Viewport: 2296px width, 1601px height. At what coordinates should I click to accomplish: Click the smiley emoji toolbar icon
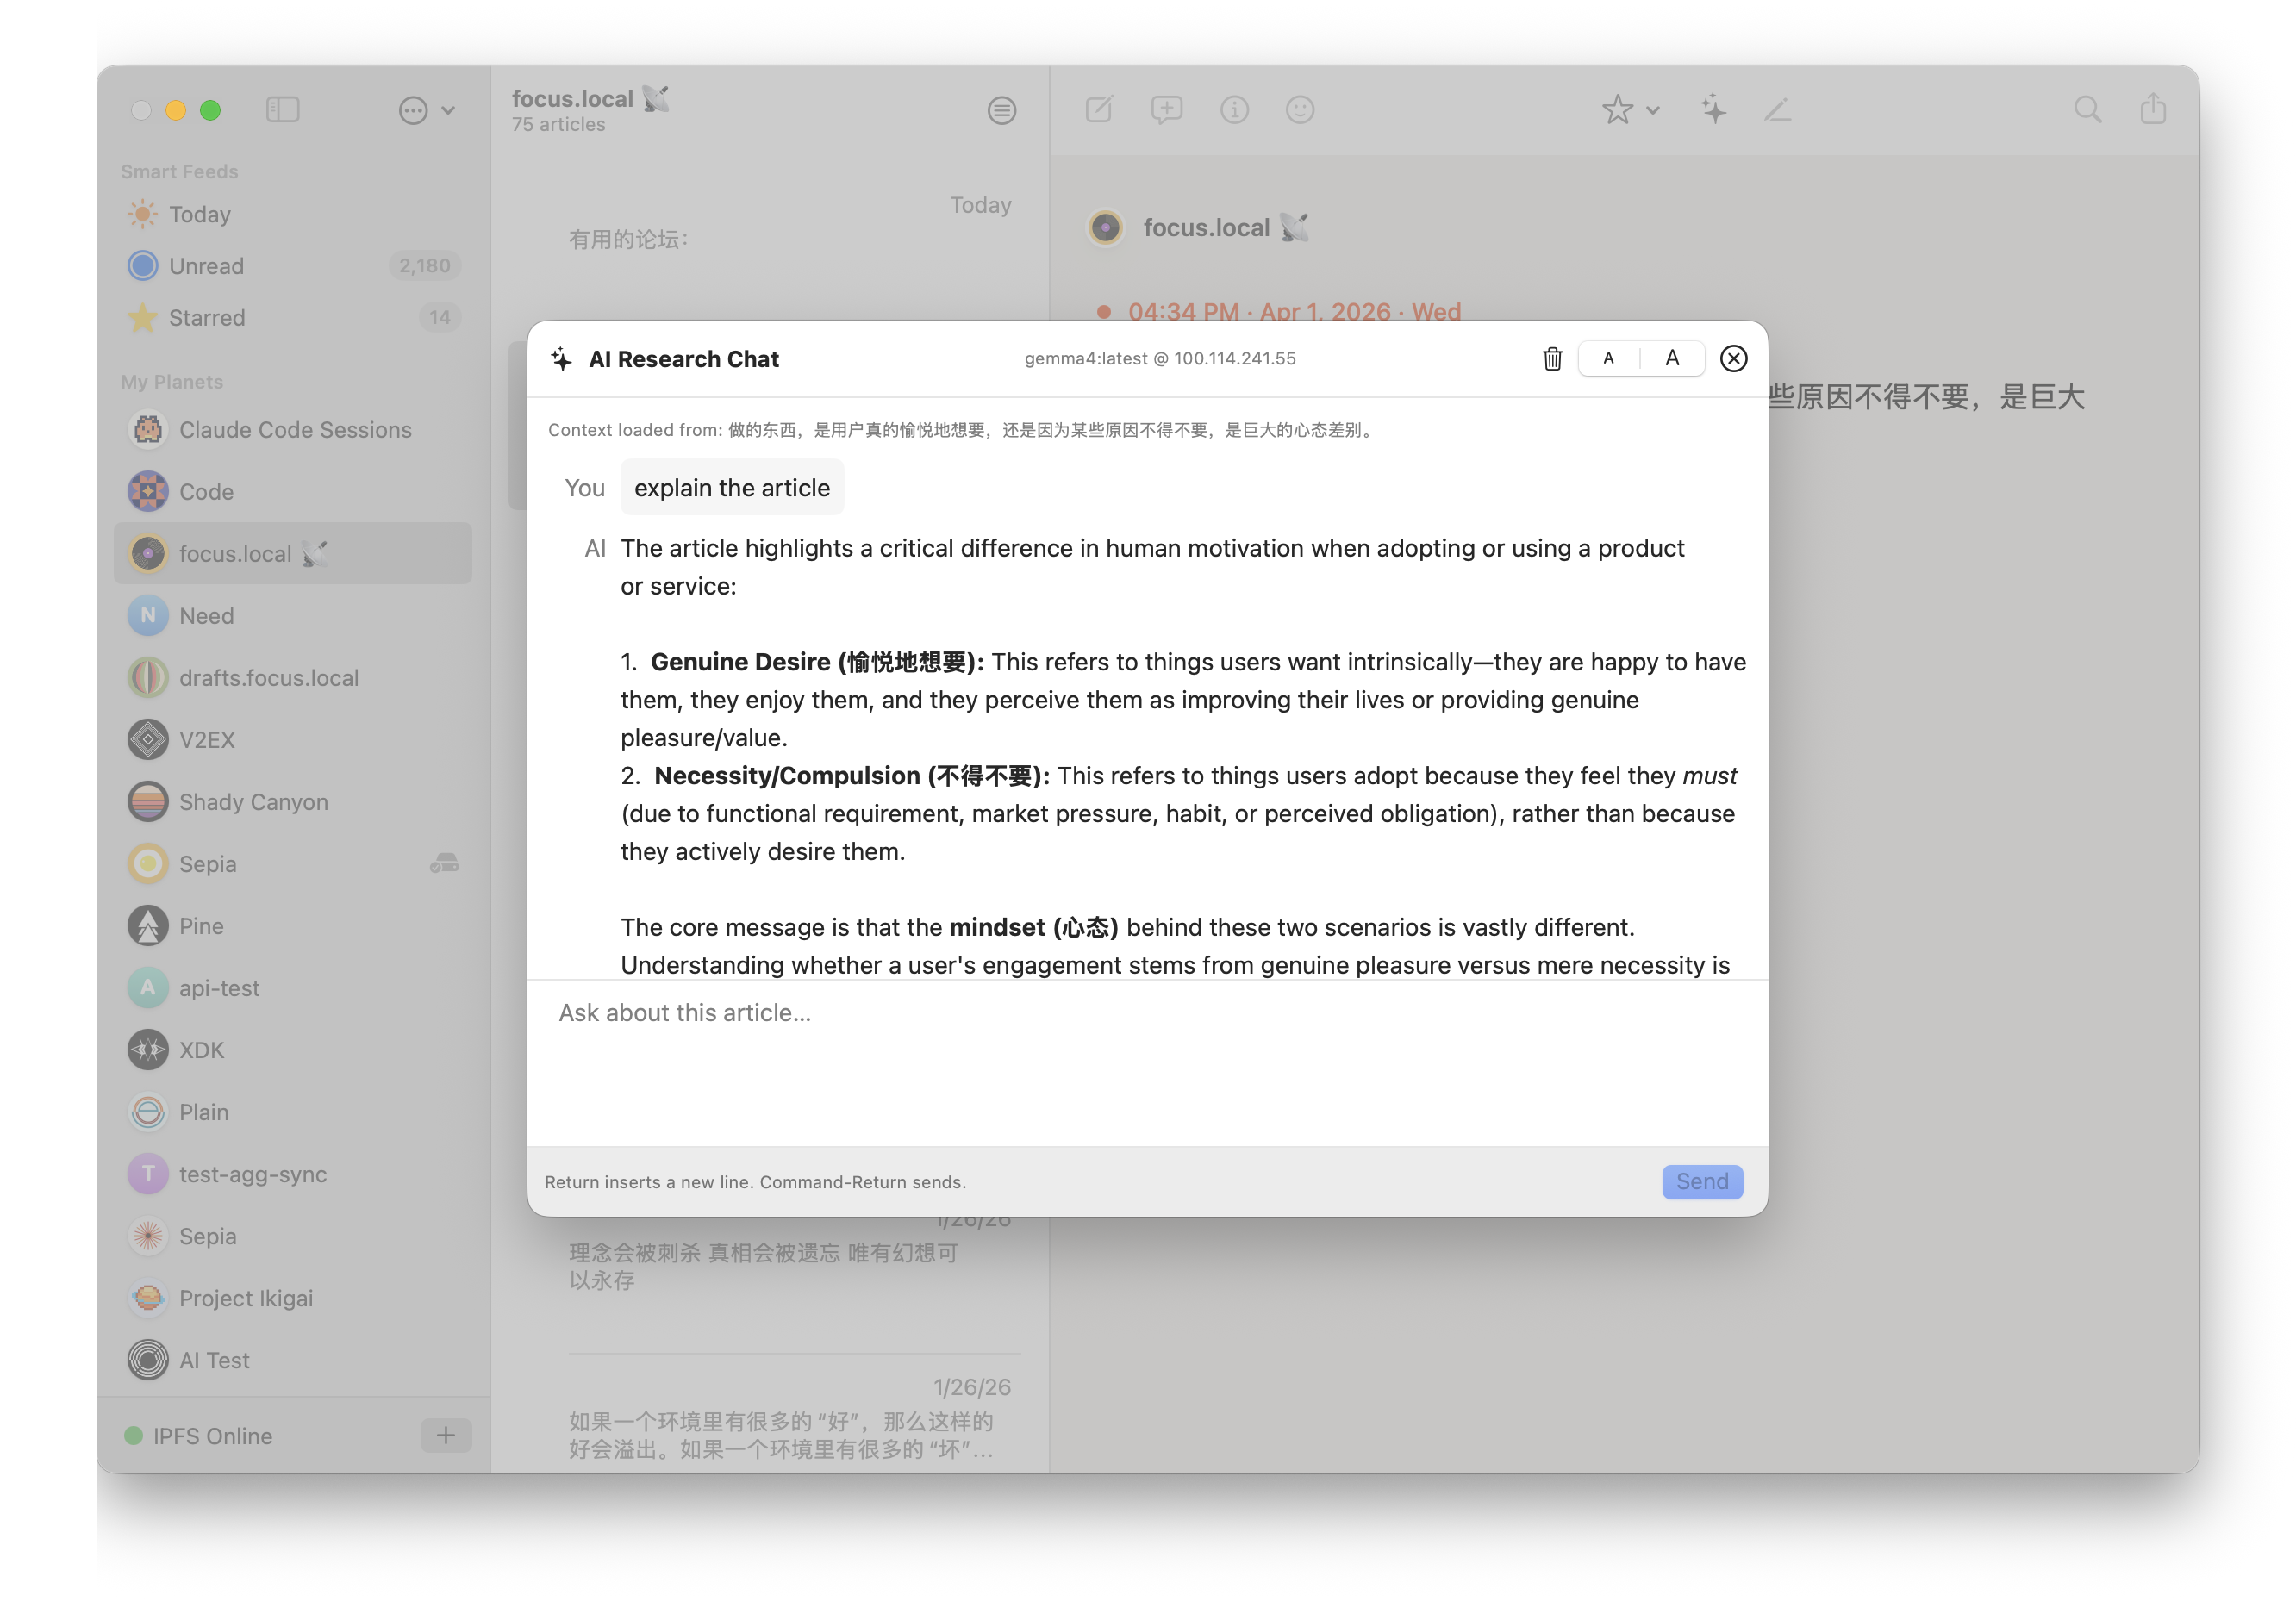[1299, 109]
